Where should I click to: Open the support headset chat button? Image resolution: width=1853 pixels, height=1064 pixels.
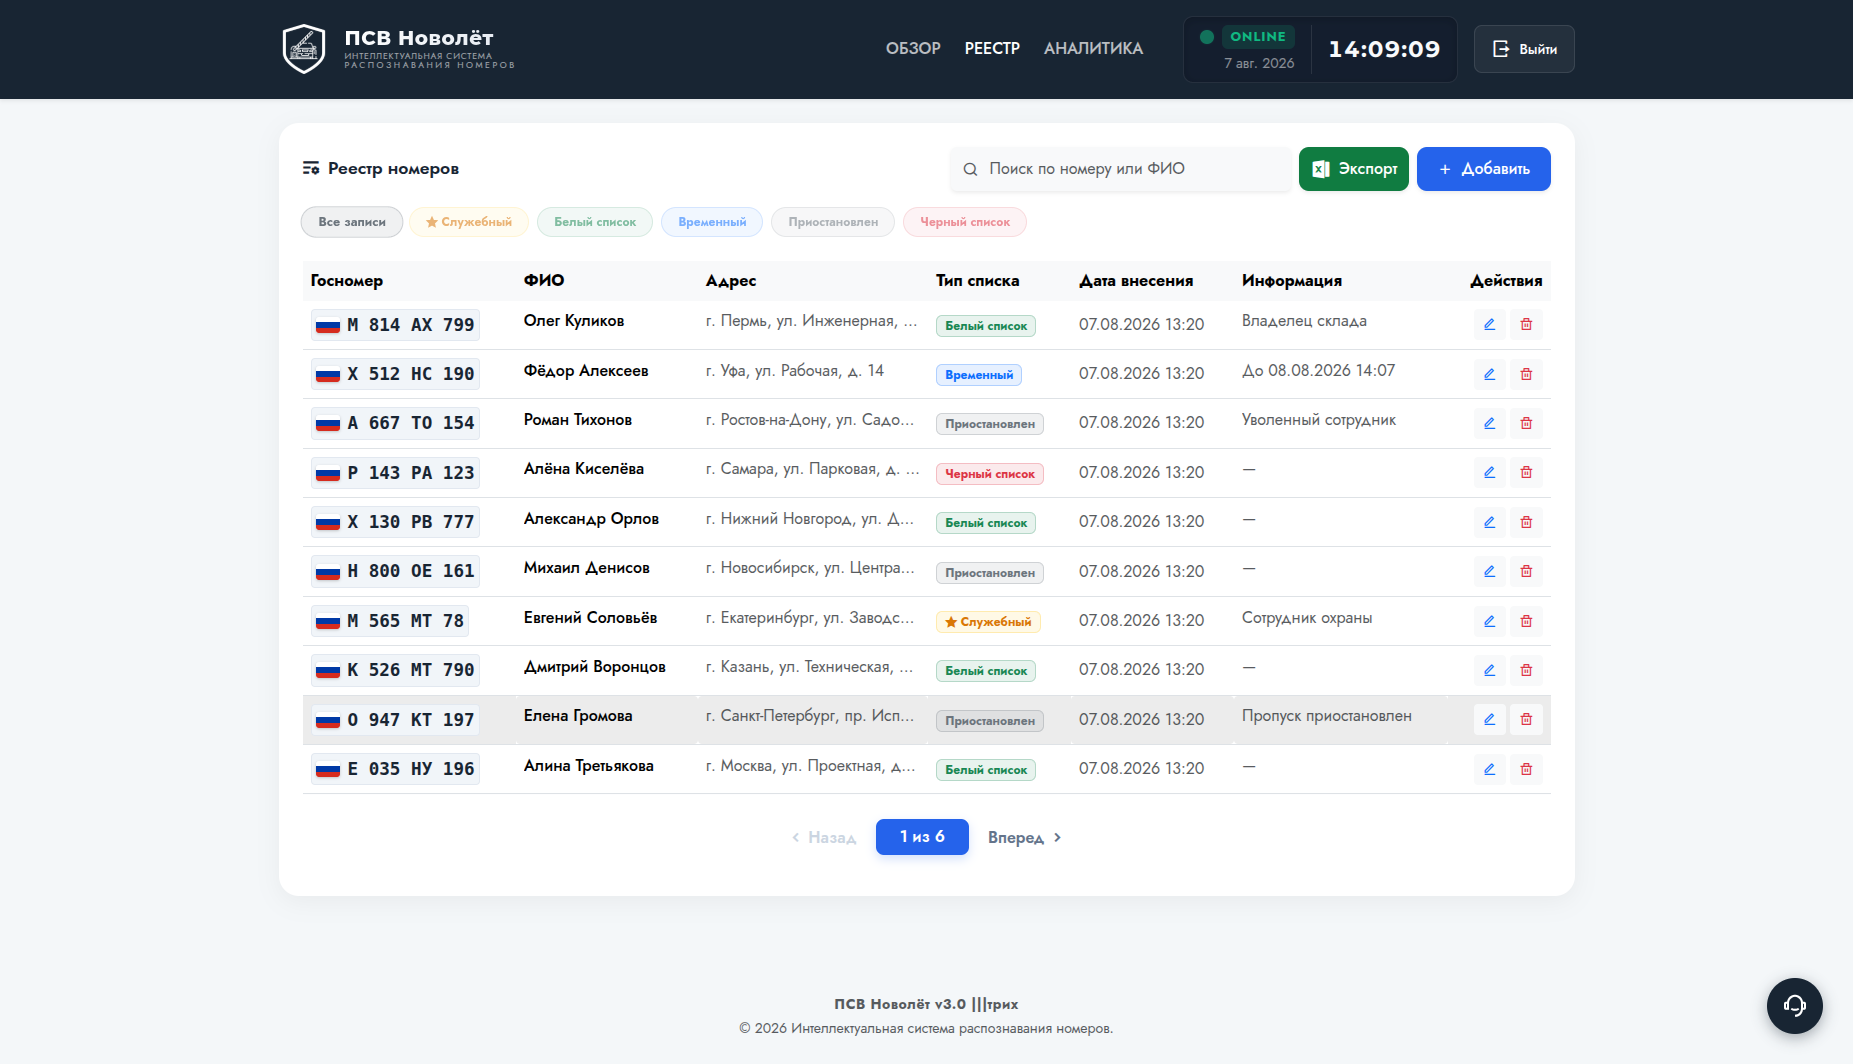tap(1794, 1005)
